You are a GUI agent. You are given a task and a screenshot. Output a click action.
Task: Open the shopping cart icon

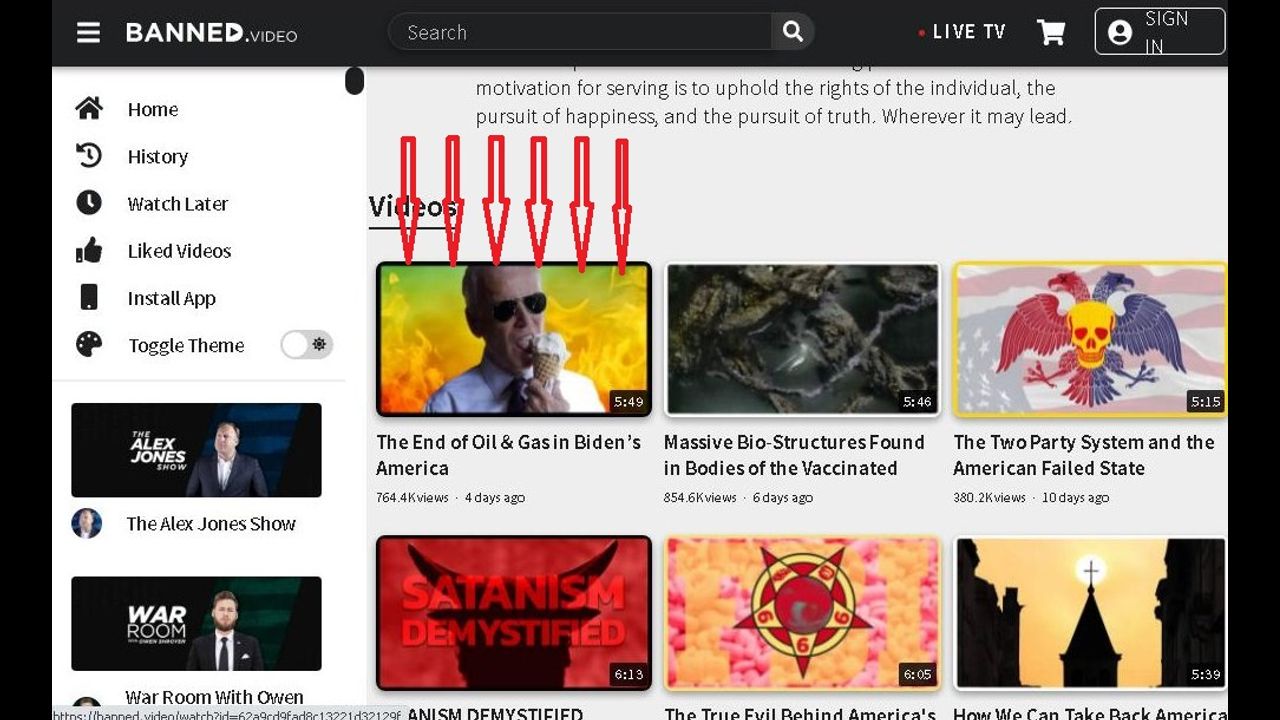coord(1050,33)
